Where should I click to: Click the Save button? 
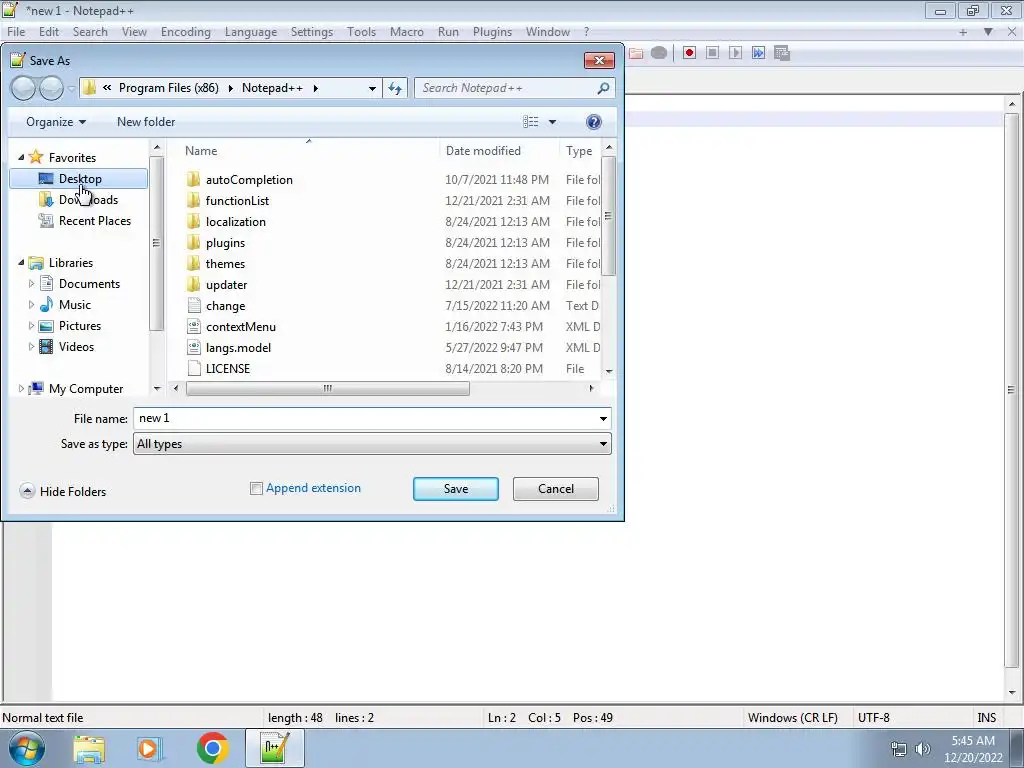(456, 488)
